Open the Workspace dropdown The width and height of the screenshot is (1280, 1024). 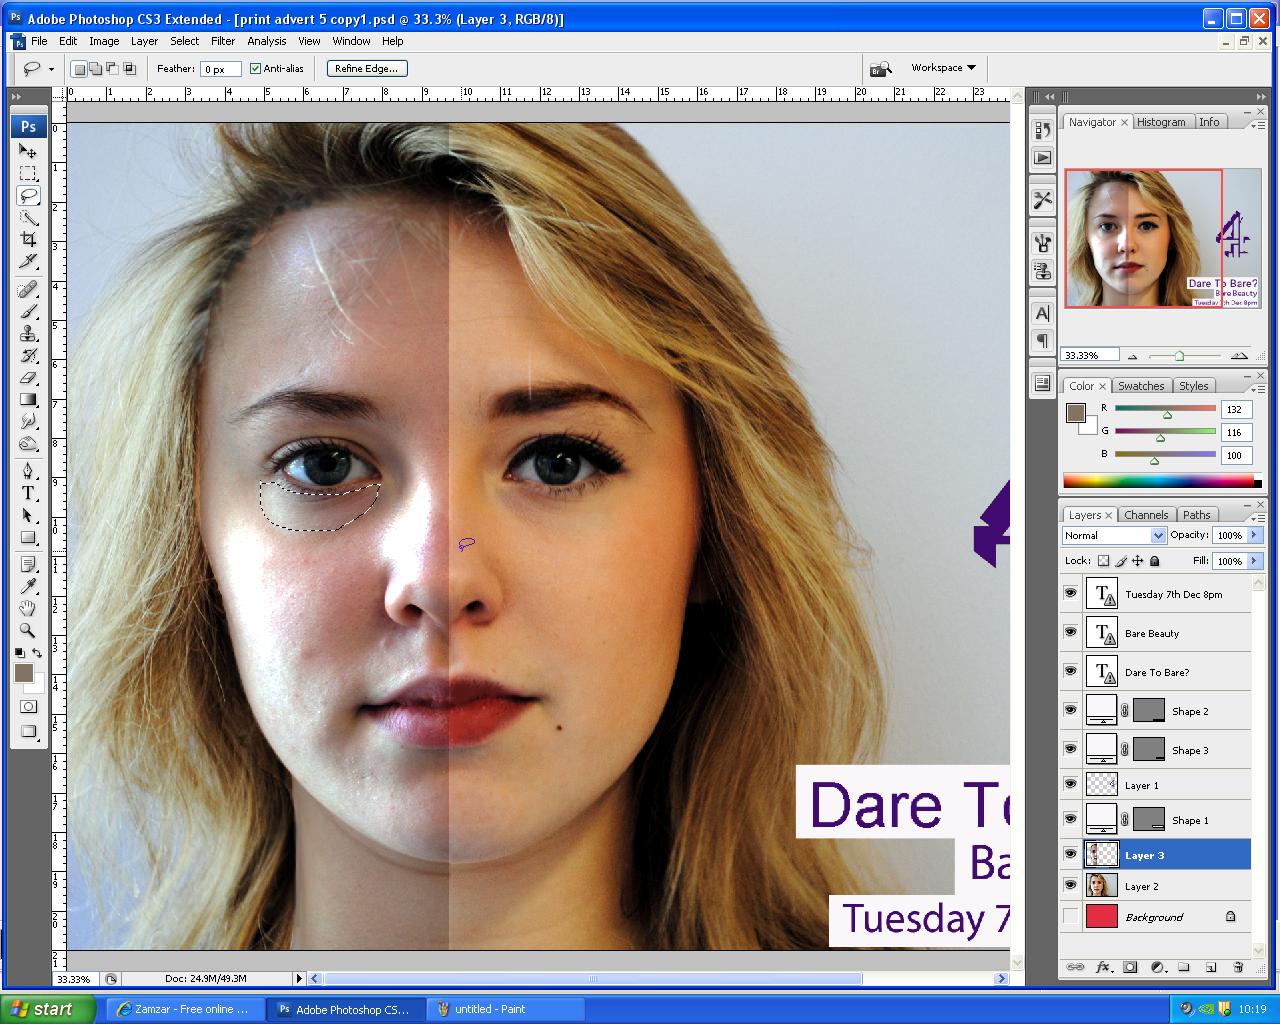(943, 68)
